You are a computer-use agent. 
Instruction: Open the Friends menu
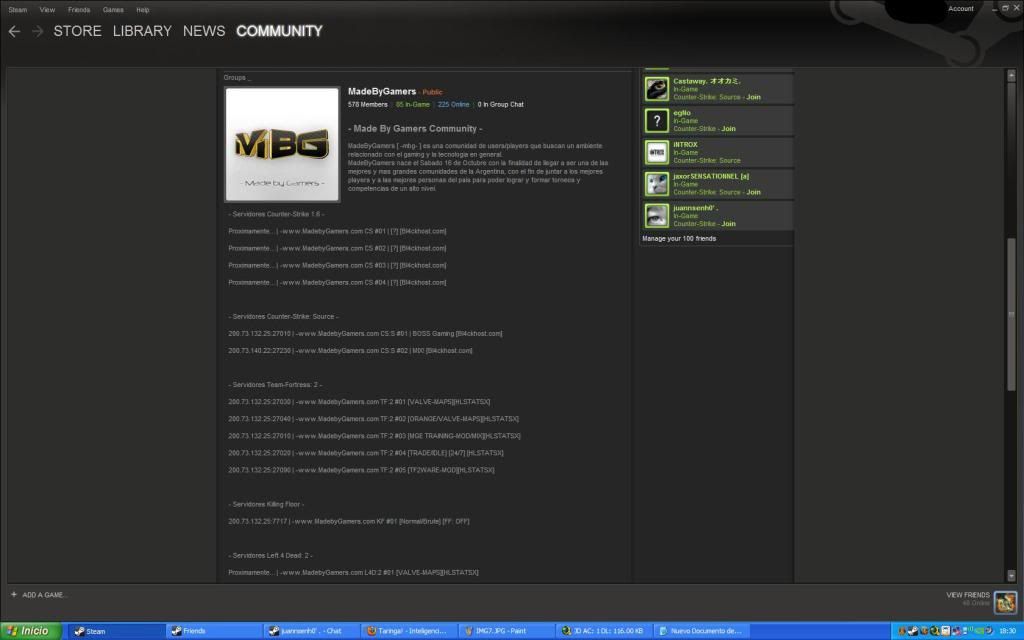point(79,10)
